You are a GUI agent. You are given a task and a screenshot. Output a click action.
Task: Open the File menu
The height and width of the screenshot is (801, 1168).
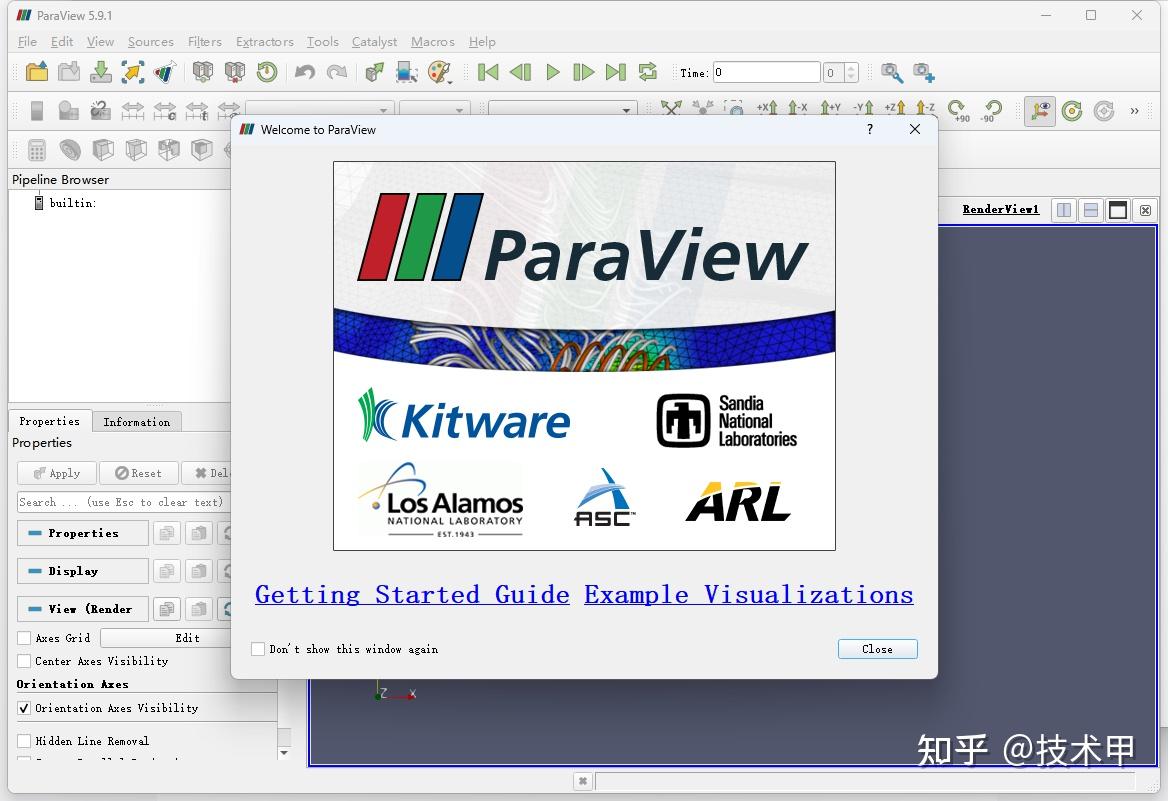coord(28,42)
